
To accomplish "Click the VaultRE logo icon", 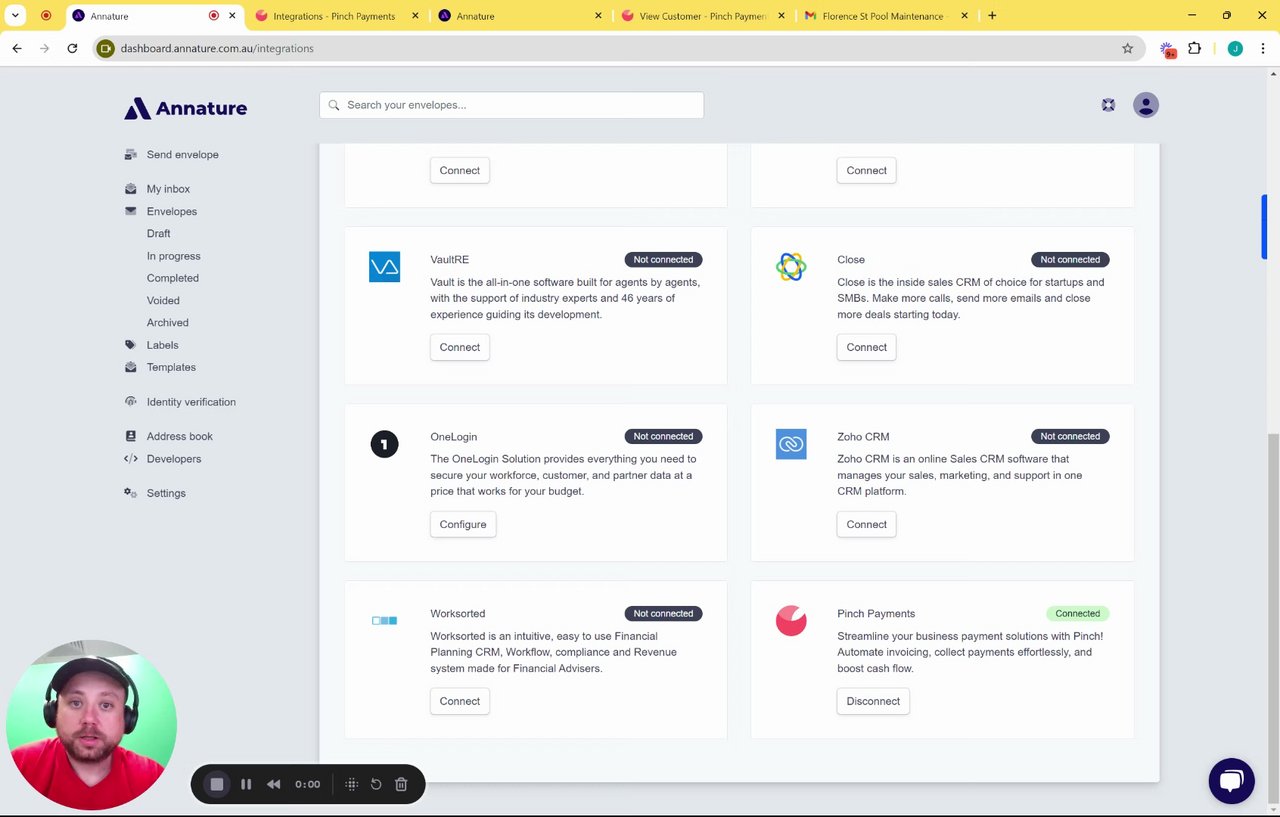I will tap(384, 267).
